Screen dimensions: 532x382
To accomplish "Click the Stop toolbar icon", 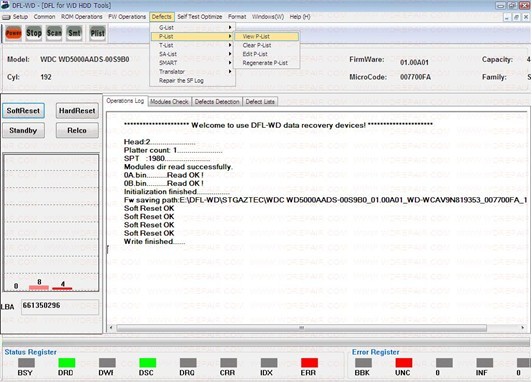I will [x=34, y=33].
